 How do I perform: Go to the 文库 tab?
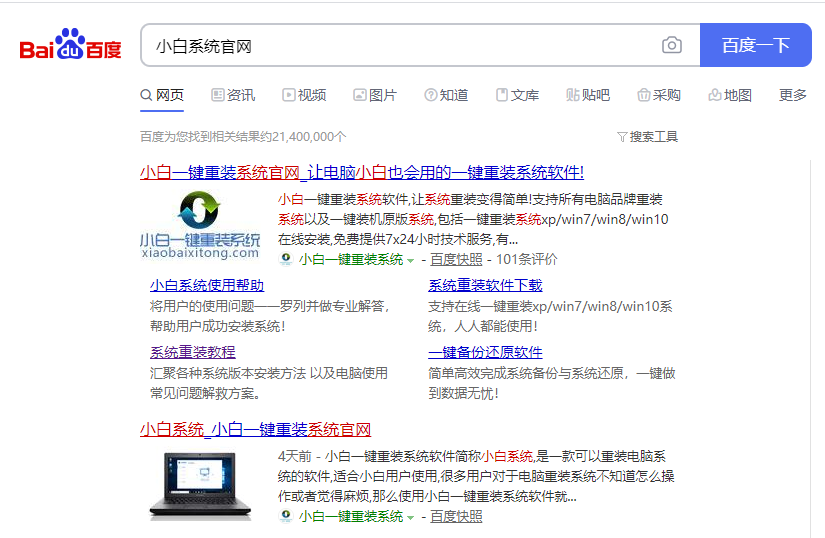(517, 95)
